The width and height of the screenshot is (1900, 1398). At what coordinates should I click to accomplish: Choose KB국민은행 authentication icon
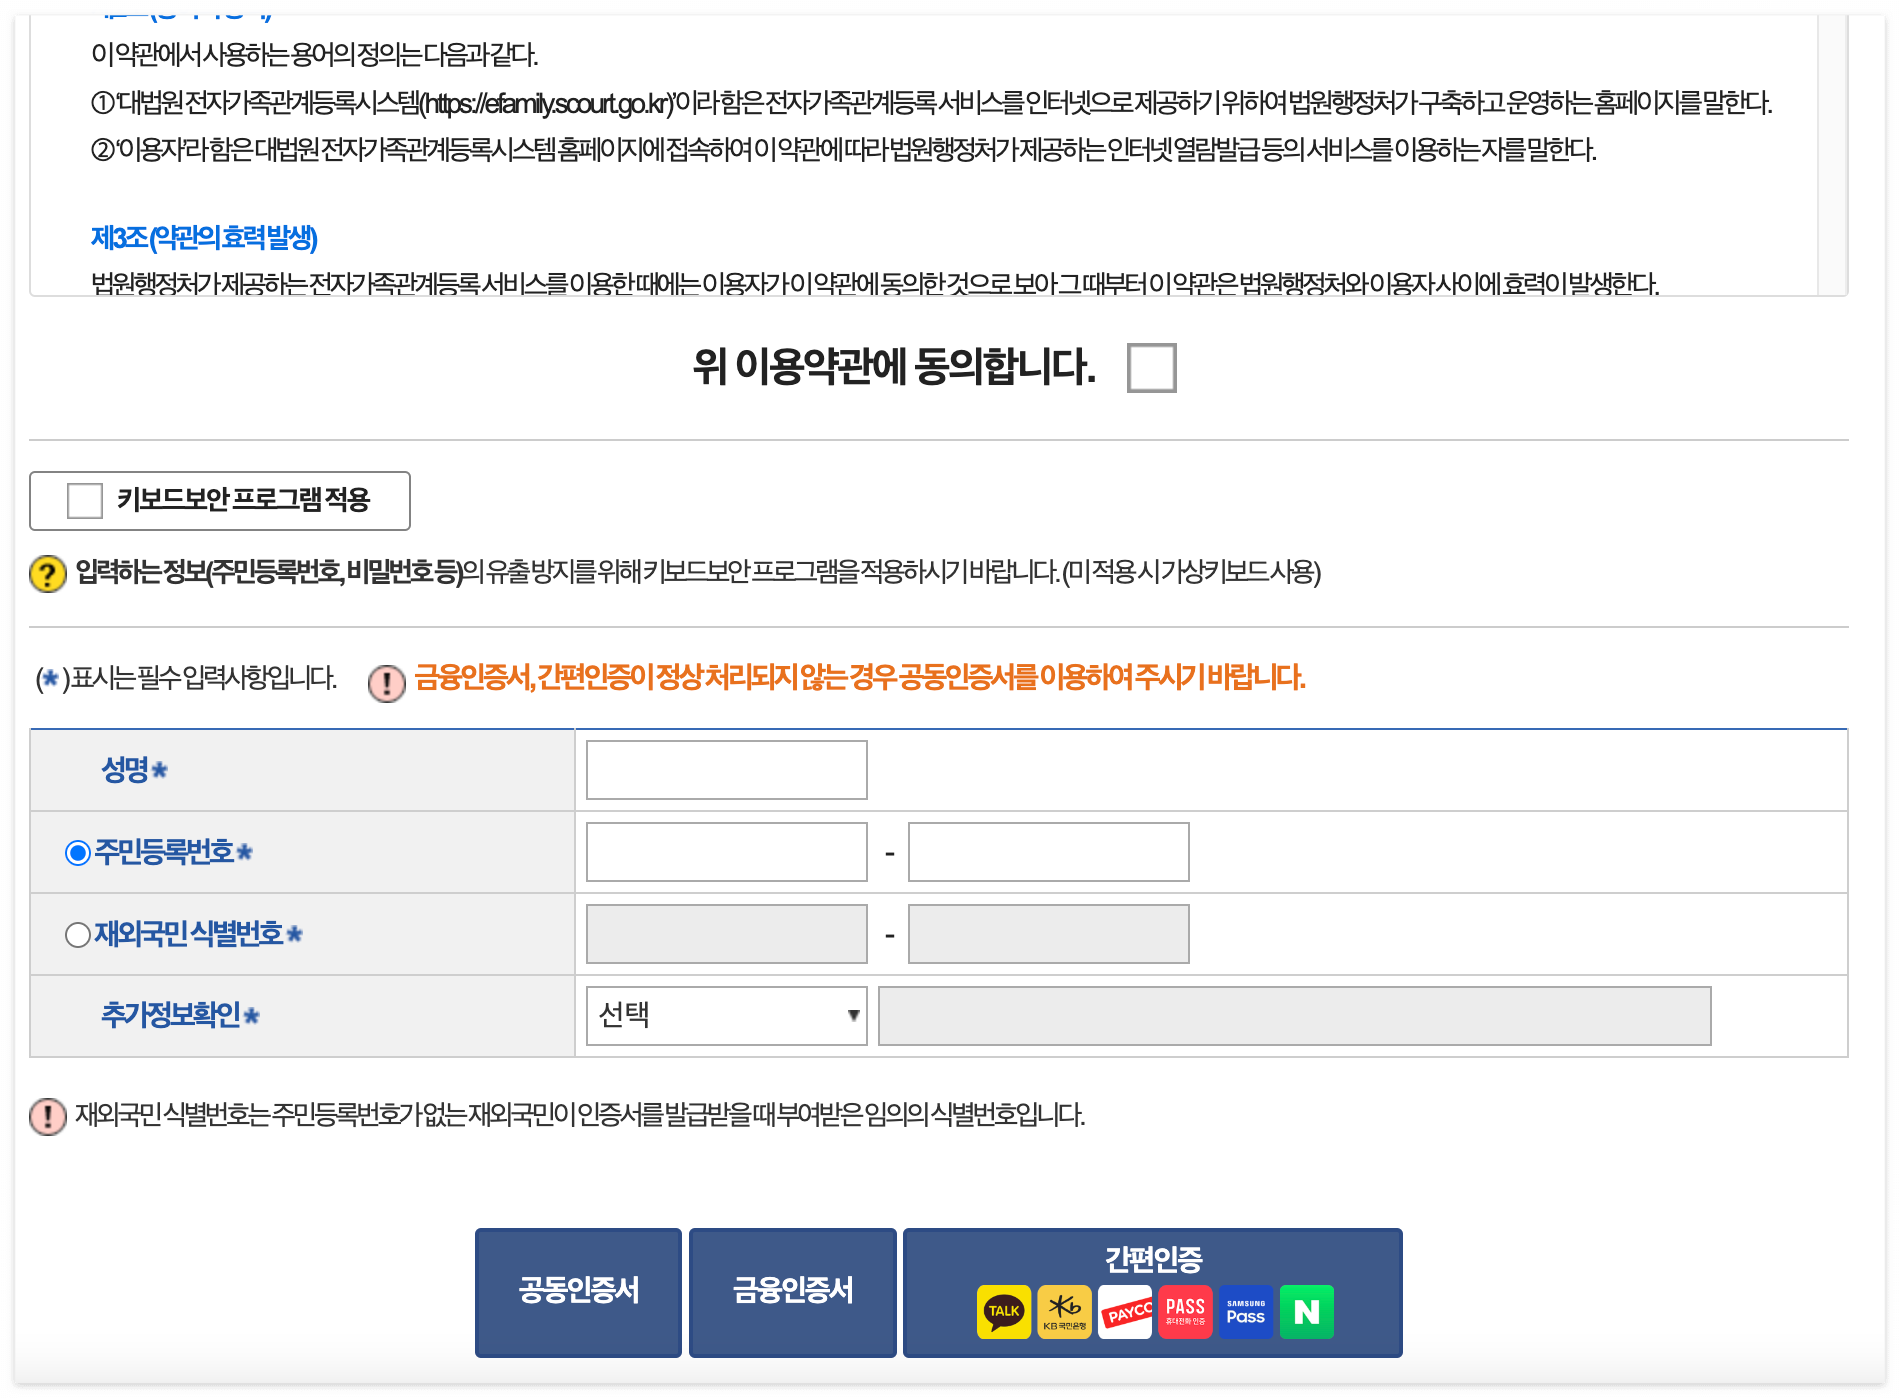click(1064, 1311)
